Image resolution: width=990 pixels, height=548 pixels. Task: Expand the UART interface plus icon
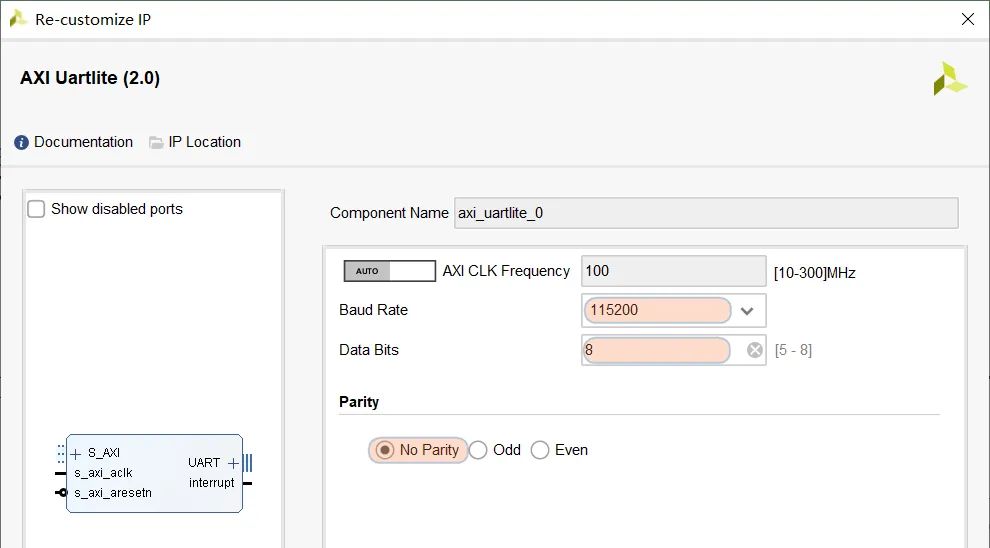click(233, 463)
